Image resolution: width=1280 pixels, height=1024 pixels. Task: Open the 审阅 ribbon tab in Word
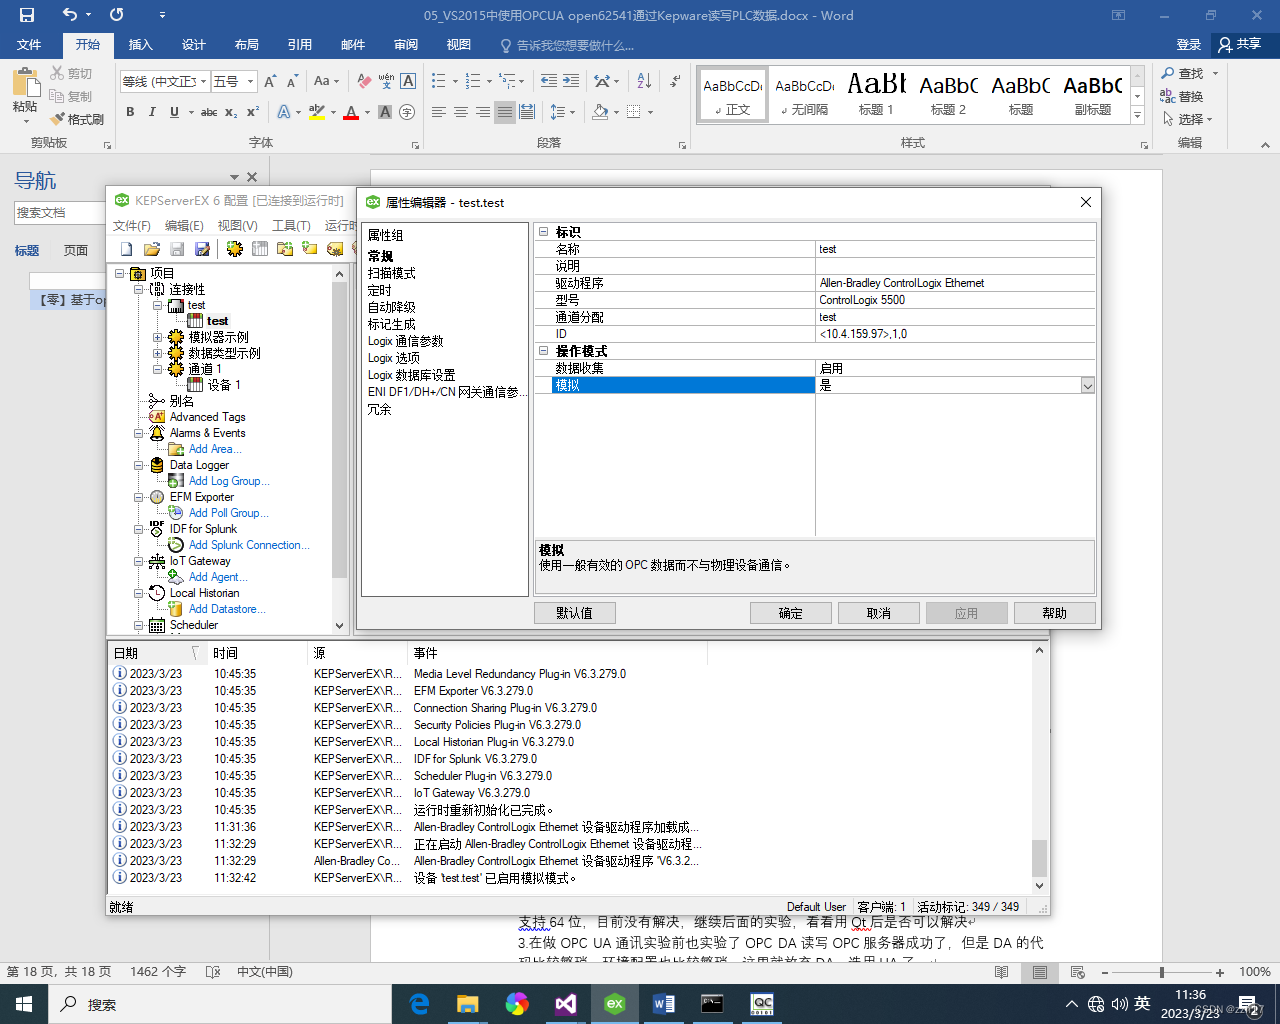tap(406, 45)
